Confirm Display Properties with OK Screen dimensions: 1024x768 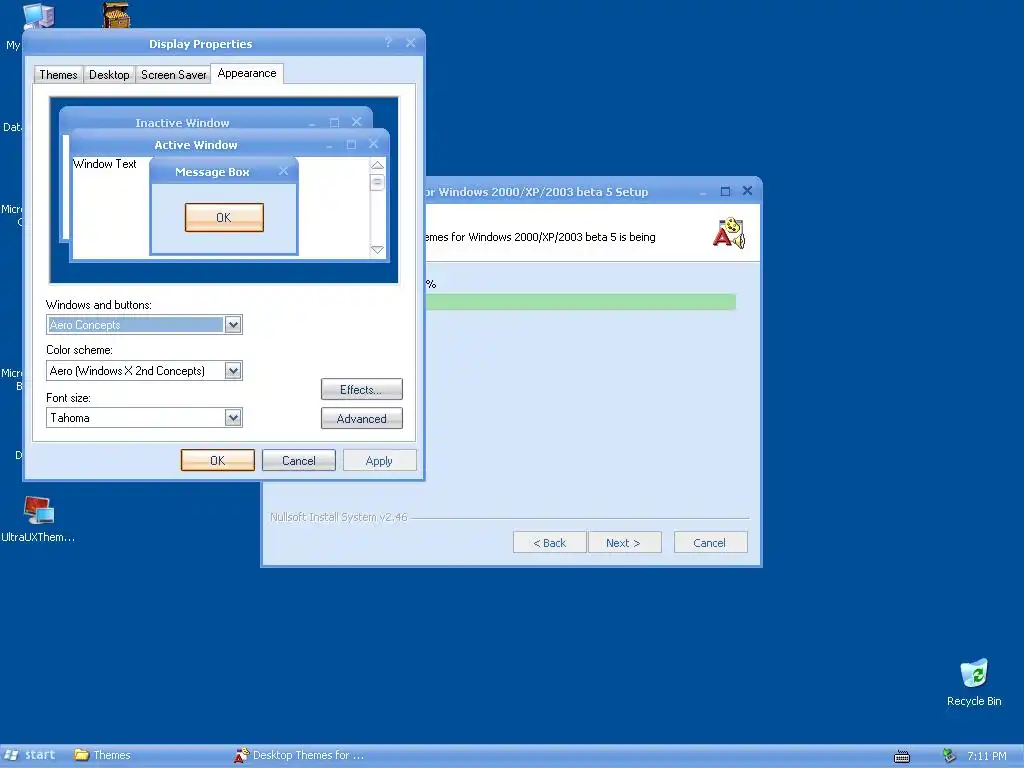[x=217, y=460]
